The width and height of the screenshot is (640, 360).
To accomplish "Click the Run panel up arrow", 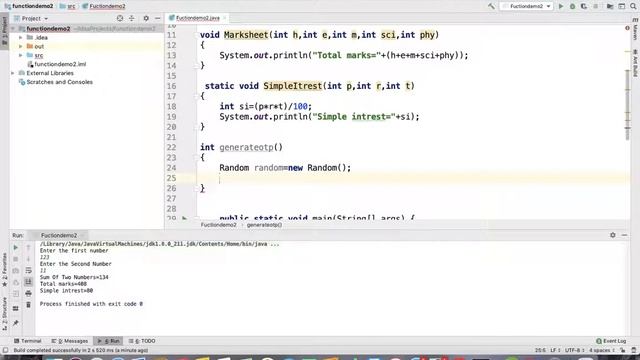I will (x=28, y=247).
